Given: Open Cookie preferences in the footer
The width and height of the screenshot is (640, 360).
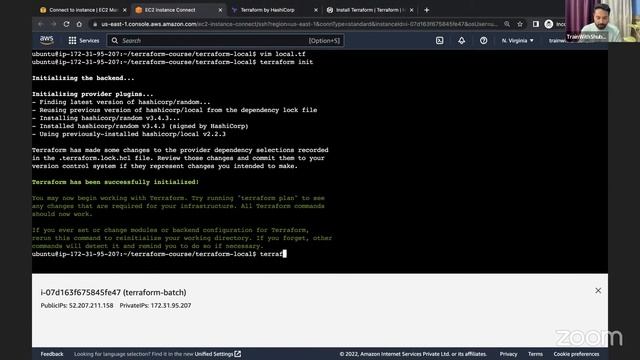Looking at the screenshot, I should tap(576, 354).
